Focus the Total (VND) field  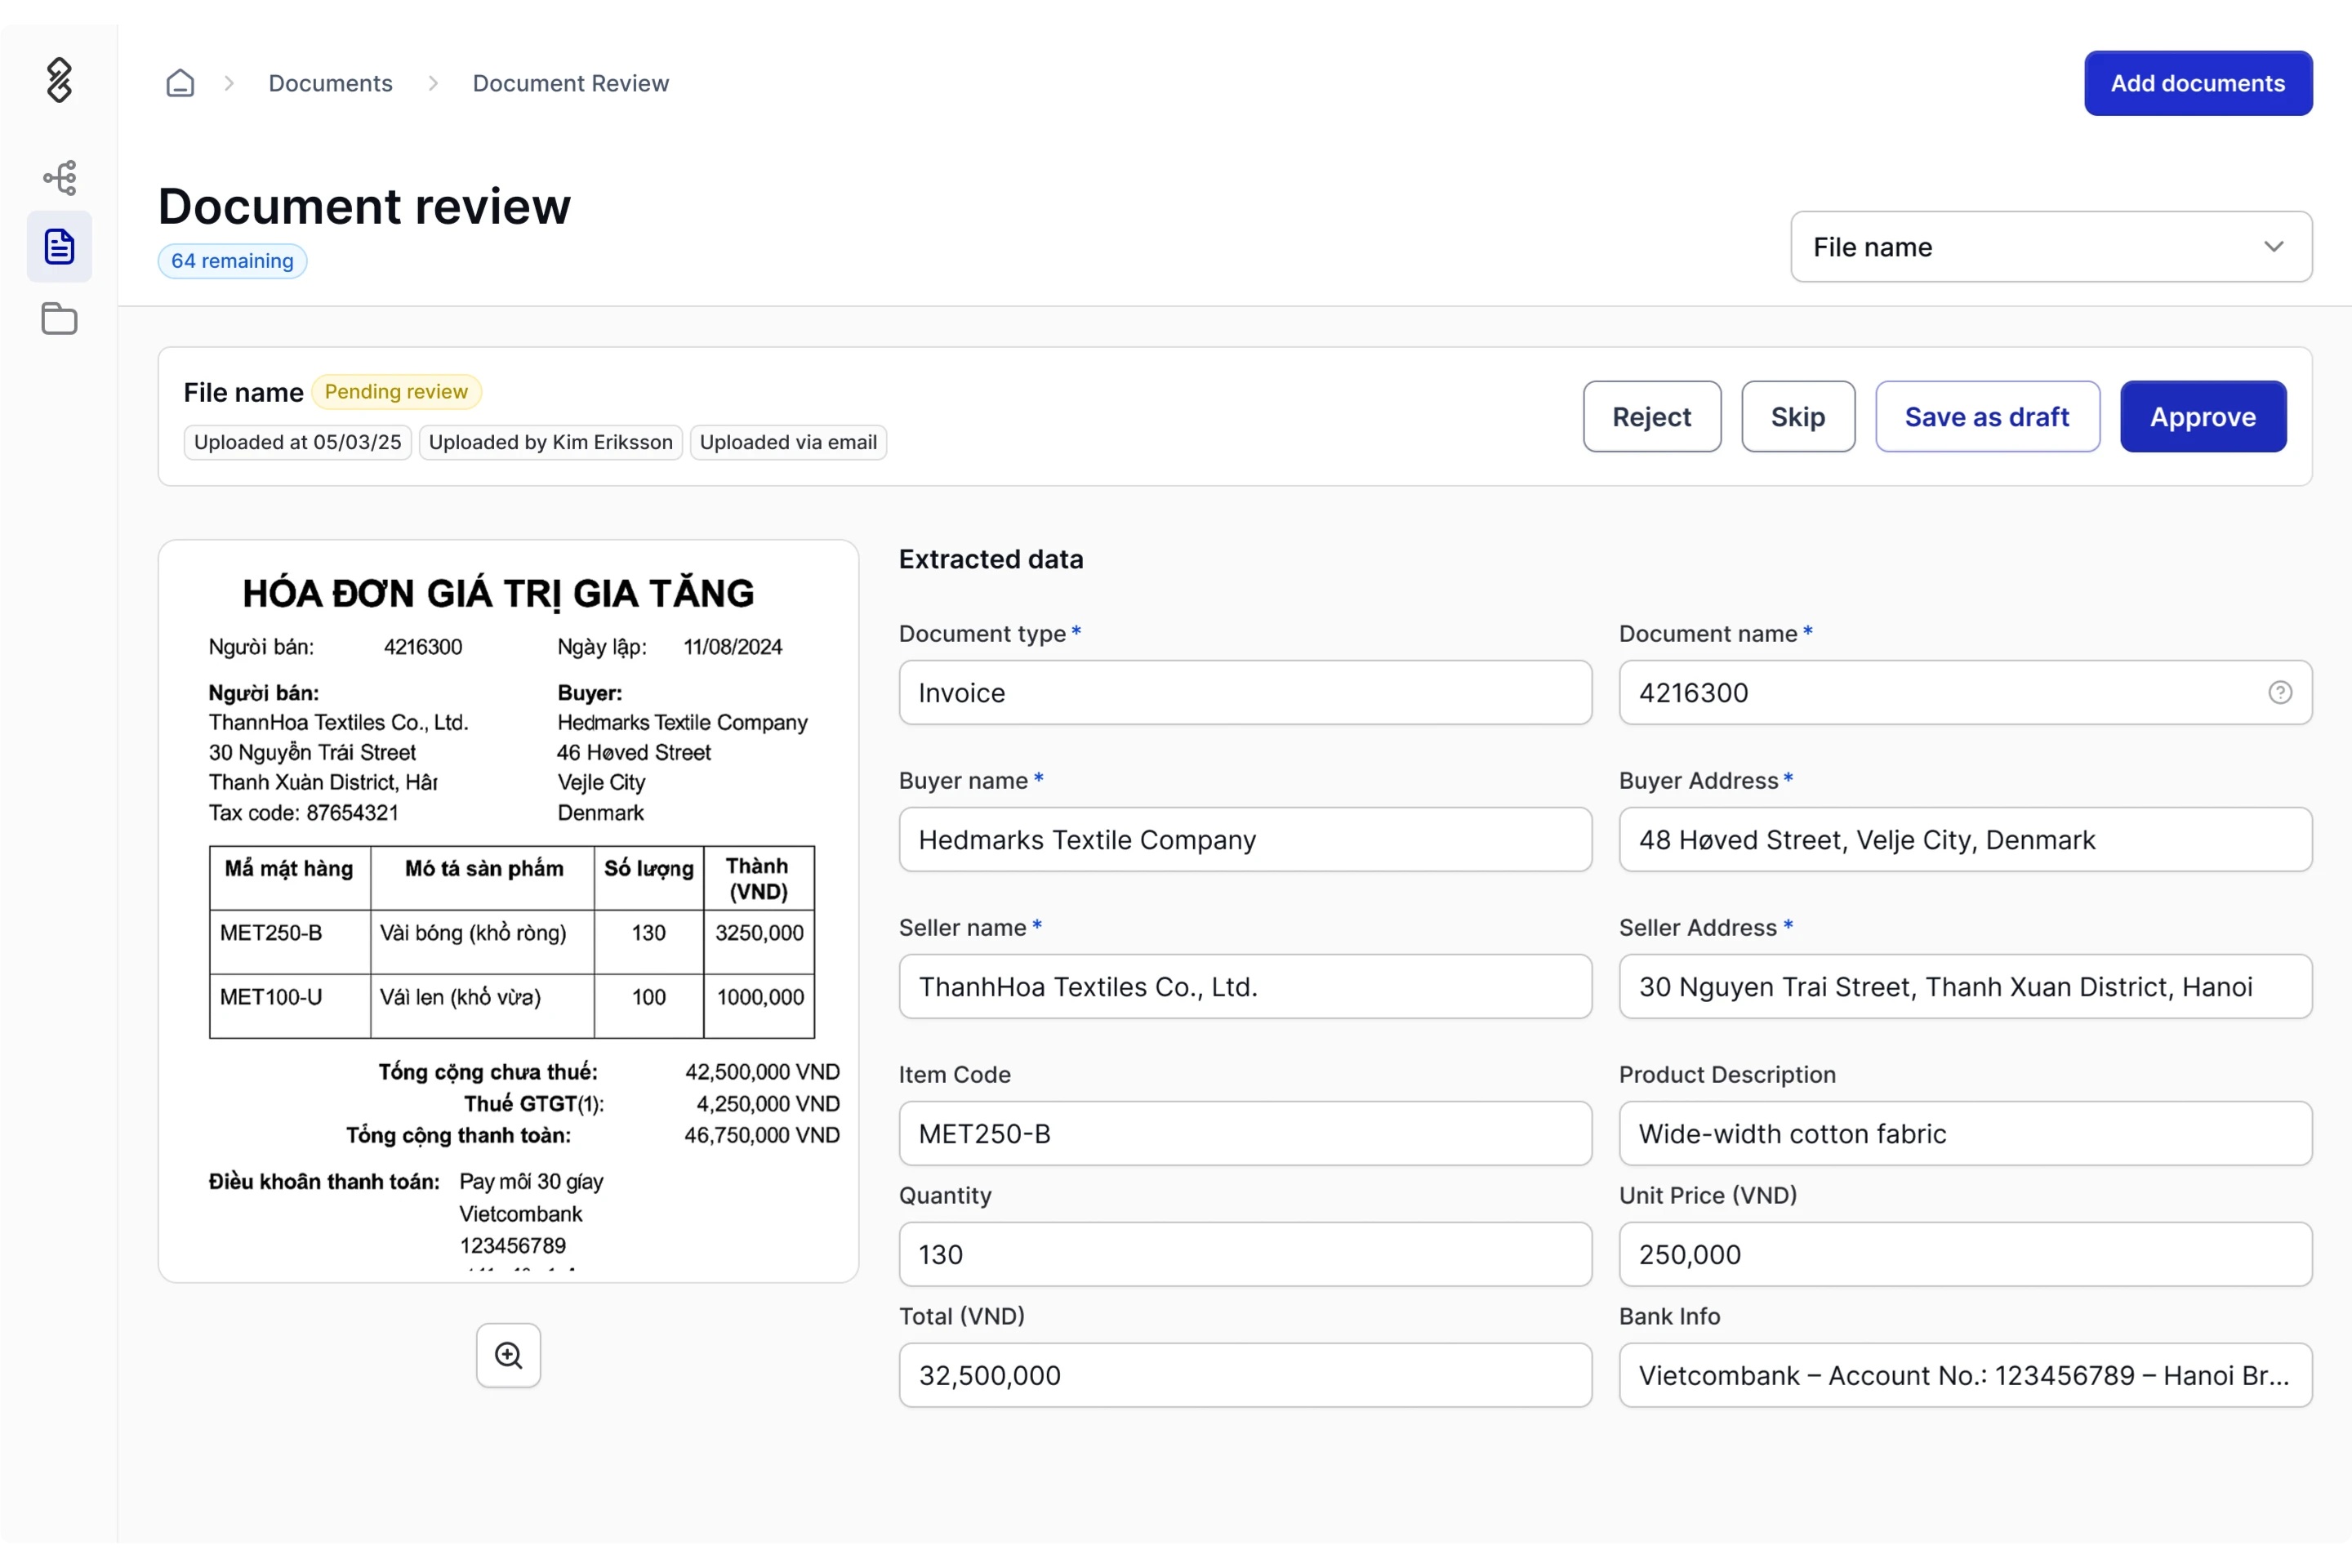coord(1244,1375)
